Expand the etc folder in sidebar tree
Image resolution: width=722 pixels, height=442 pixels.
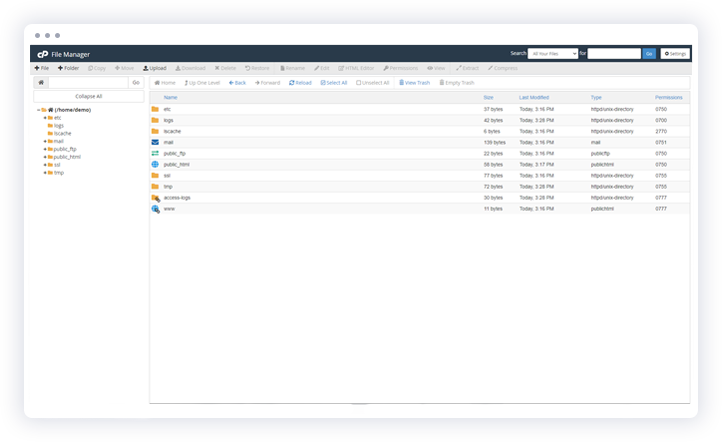point(46,117)
